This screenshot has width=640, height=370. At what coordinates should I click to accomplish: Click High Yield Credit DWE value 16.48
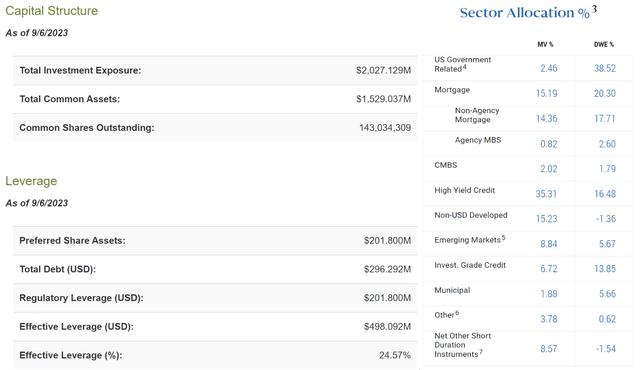604,194
